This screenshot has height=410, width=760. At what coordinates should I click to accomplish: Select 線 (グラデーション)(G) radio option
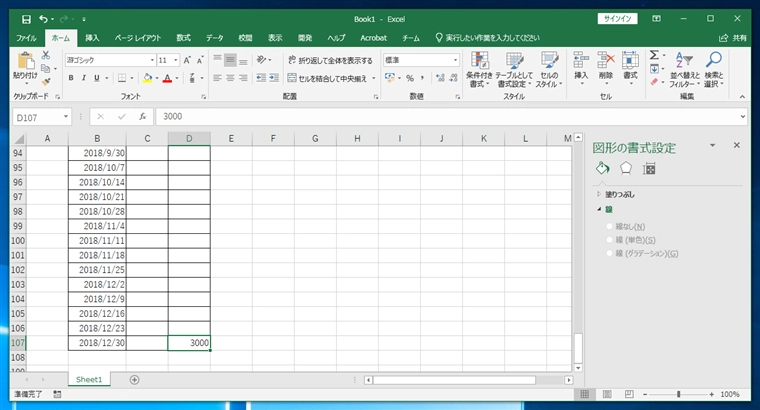[x=610, y=253]
